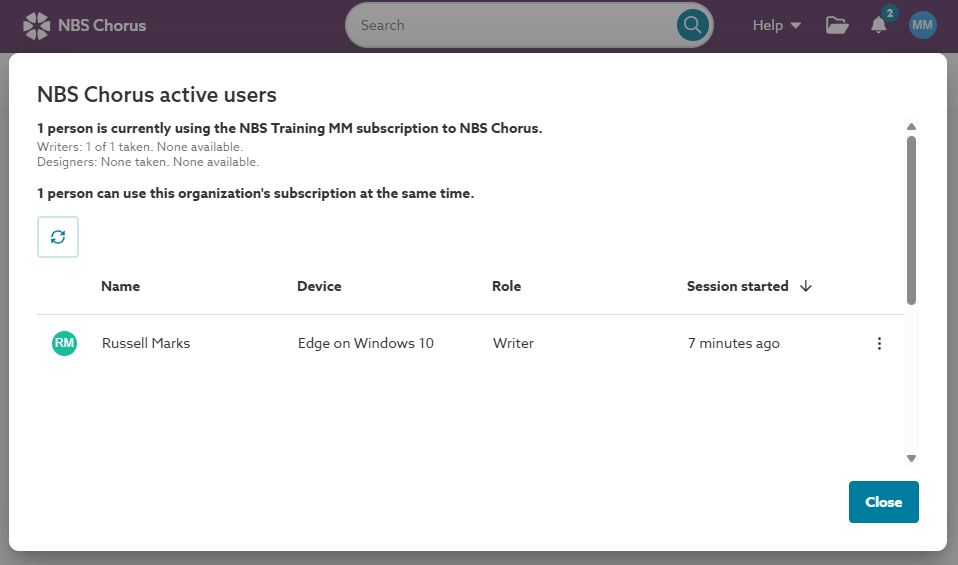Click the Designers availability text line
The height and width of the screenshot is (565, 958).
(148, 162)
